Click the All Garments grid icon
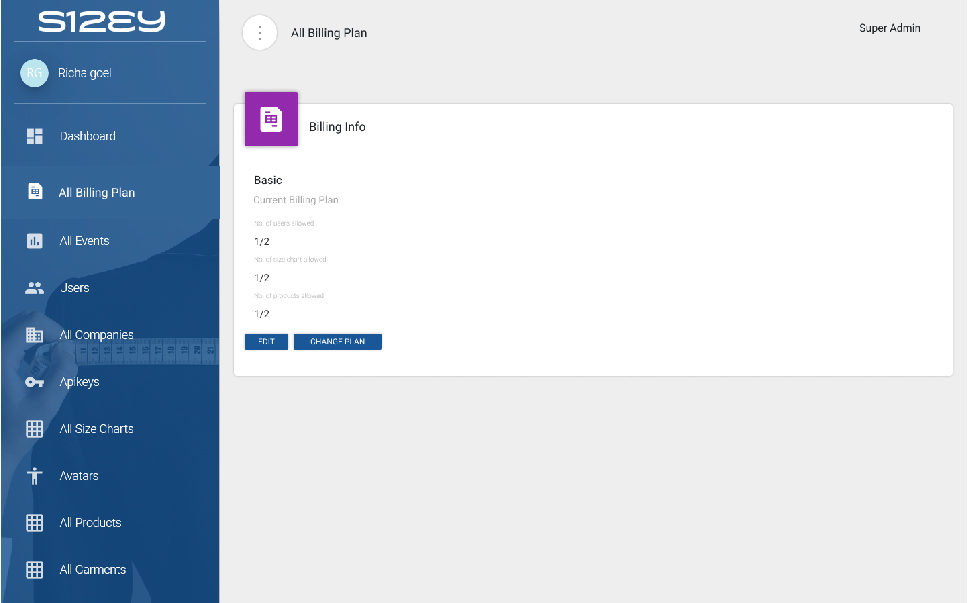 point(35,570)
